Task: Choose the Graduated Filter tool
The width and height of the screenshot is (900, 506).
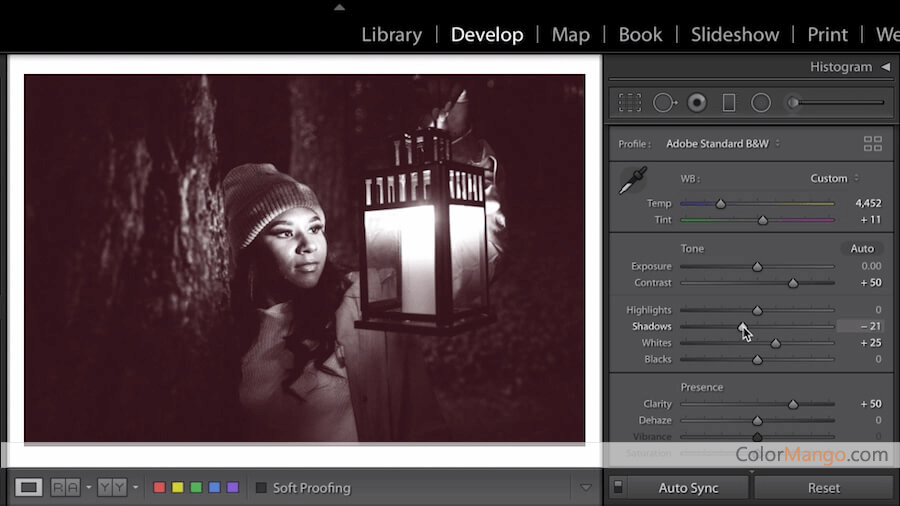Action: (729, 102)
